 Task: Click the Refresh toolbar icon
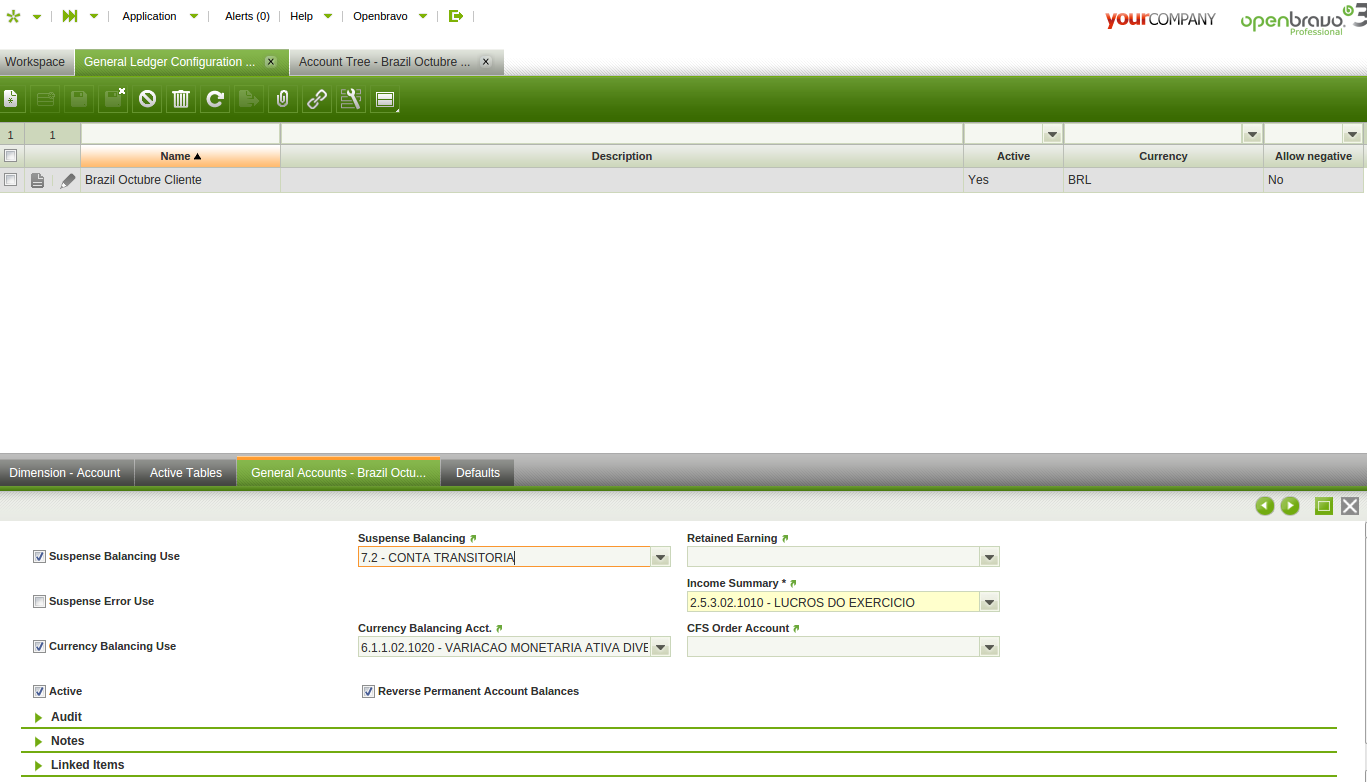215,99
